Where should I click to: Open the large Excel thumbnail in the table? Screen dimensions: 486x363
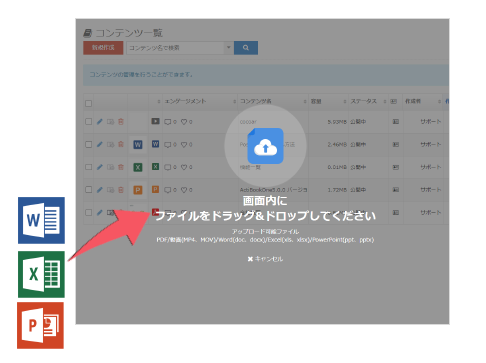pyautogui.click(x=138, y=167)
